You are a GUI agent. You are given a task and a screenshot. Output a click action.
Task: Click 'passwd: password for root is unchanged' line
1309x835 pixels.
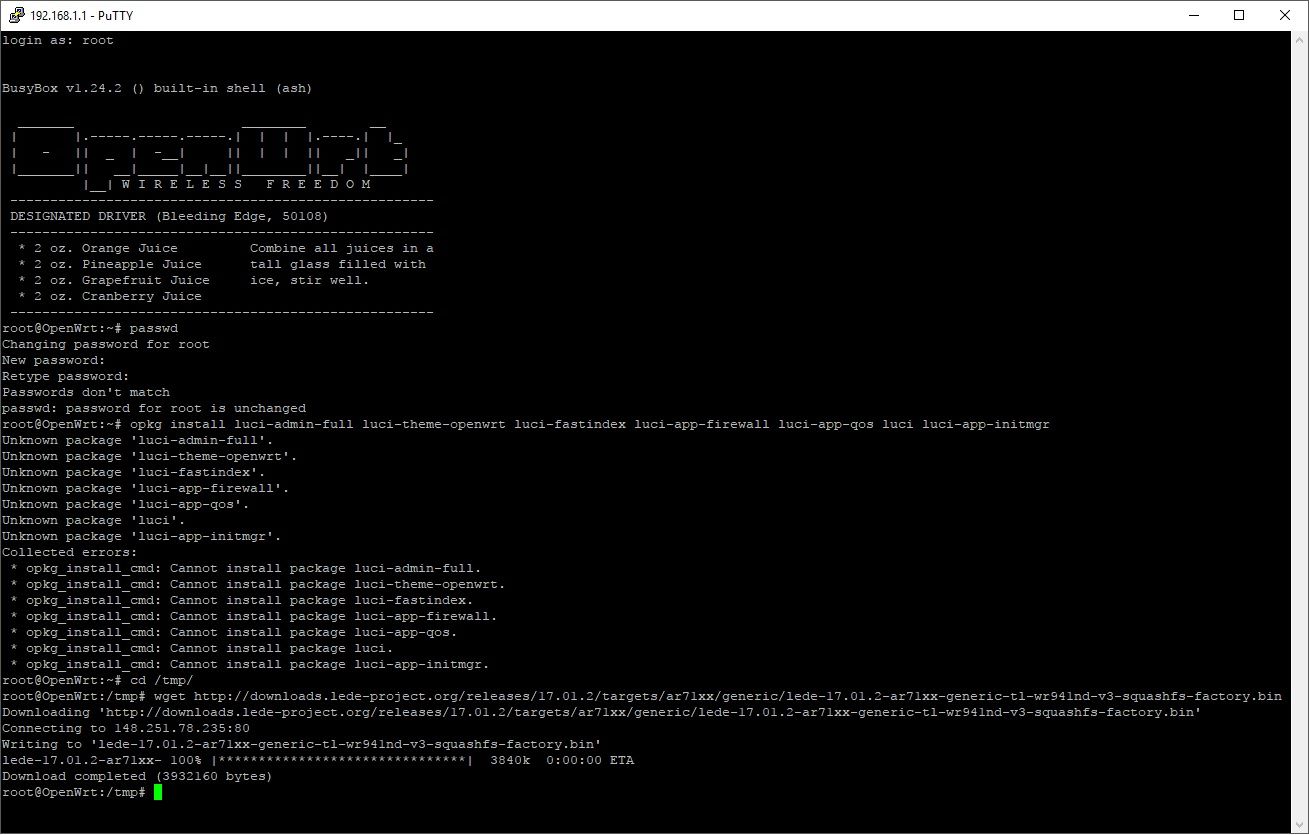[154, 409]
